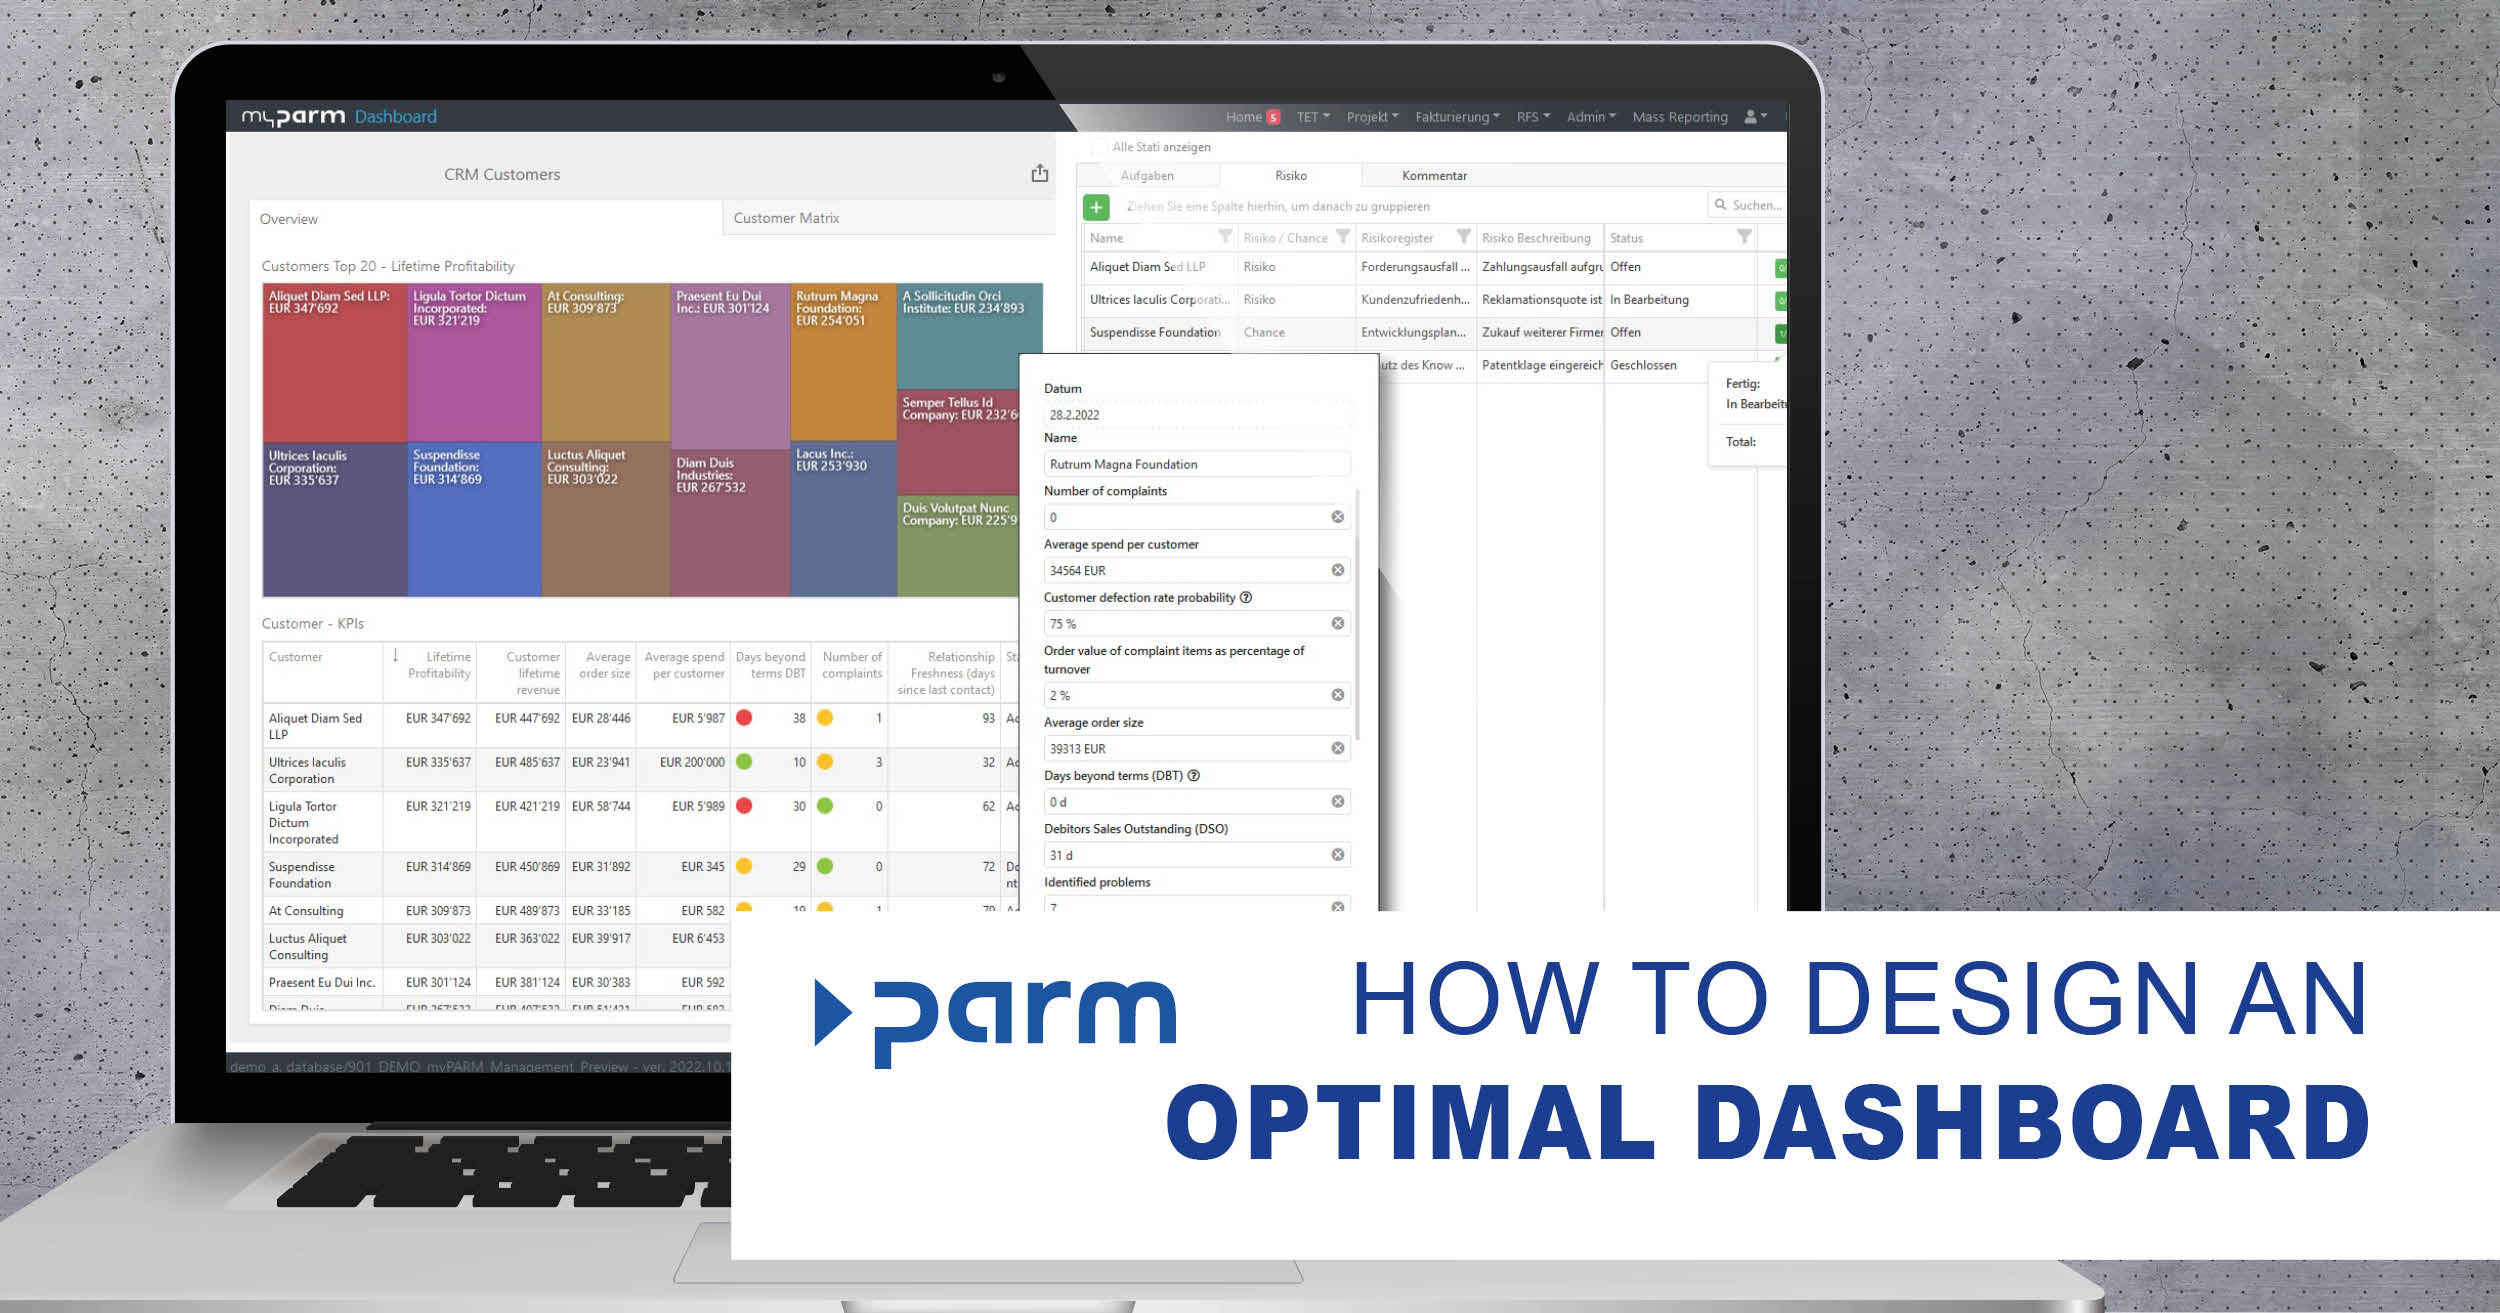Image resolution: width=2500 pixels, height=1313 pixels.
Task: Clear the Average spend per customer value
Action: tap(1336, 569)
